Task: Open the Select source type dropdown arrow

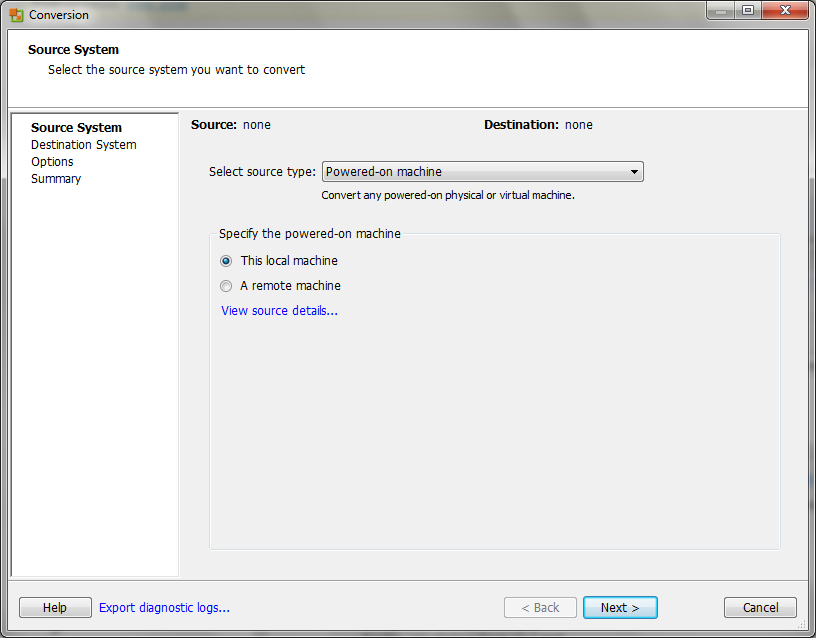Action: coord(634,172)
